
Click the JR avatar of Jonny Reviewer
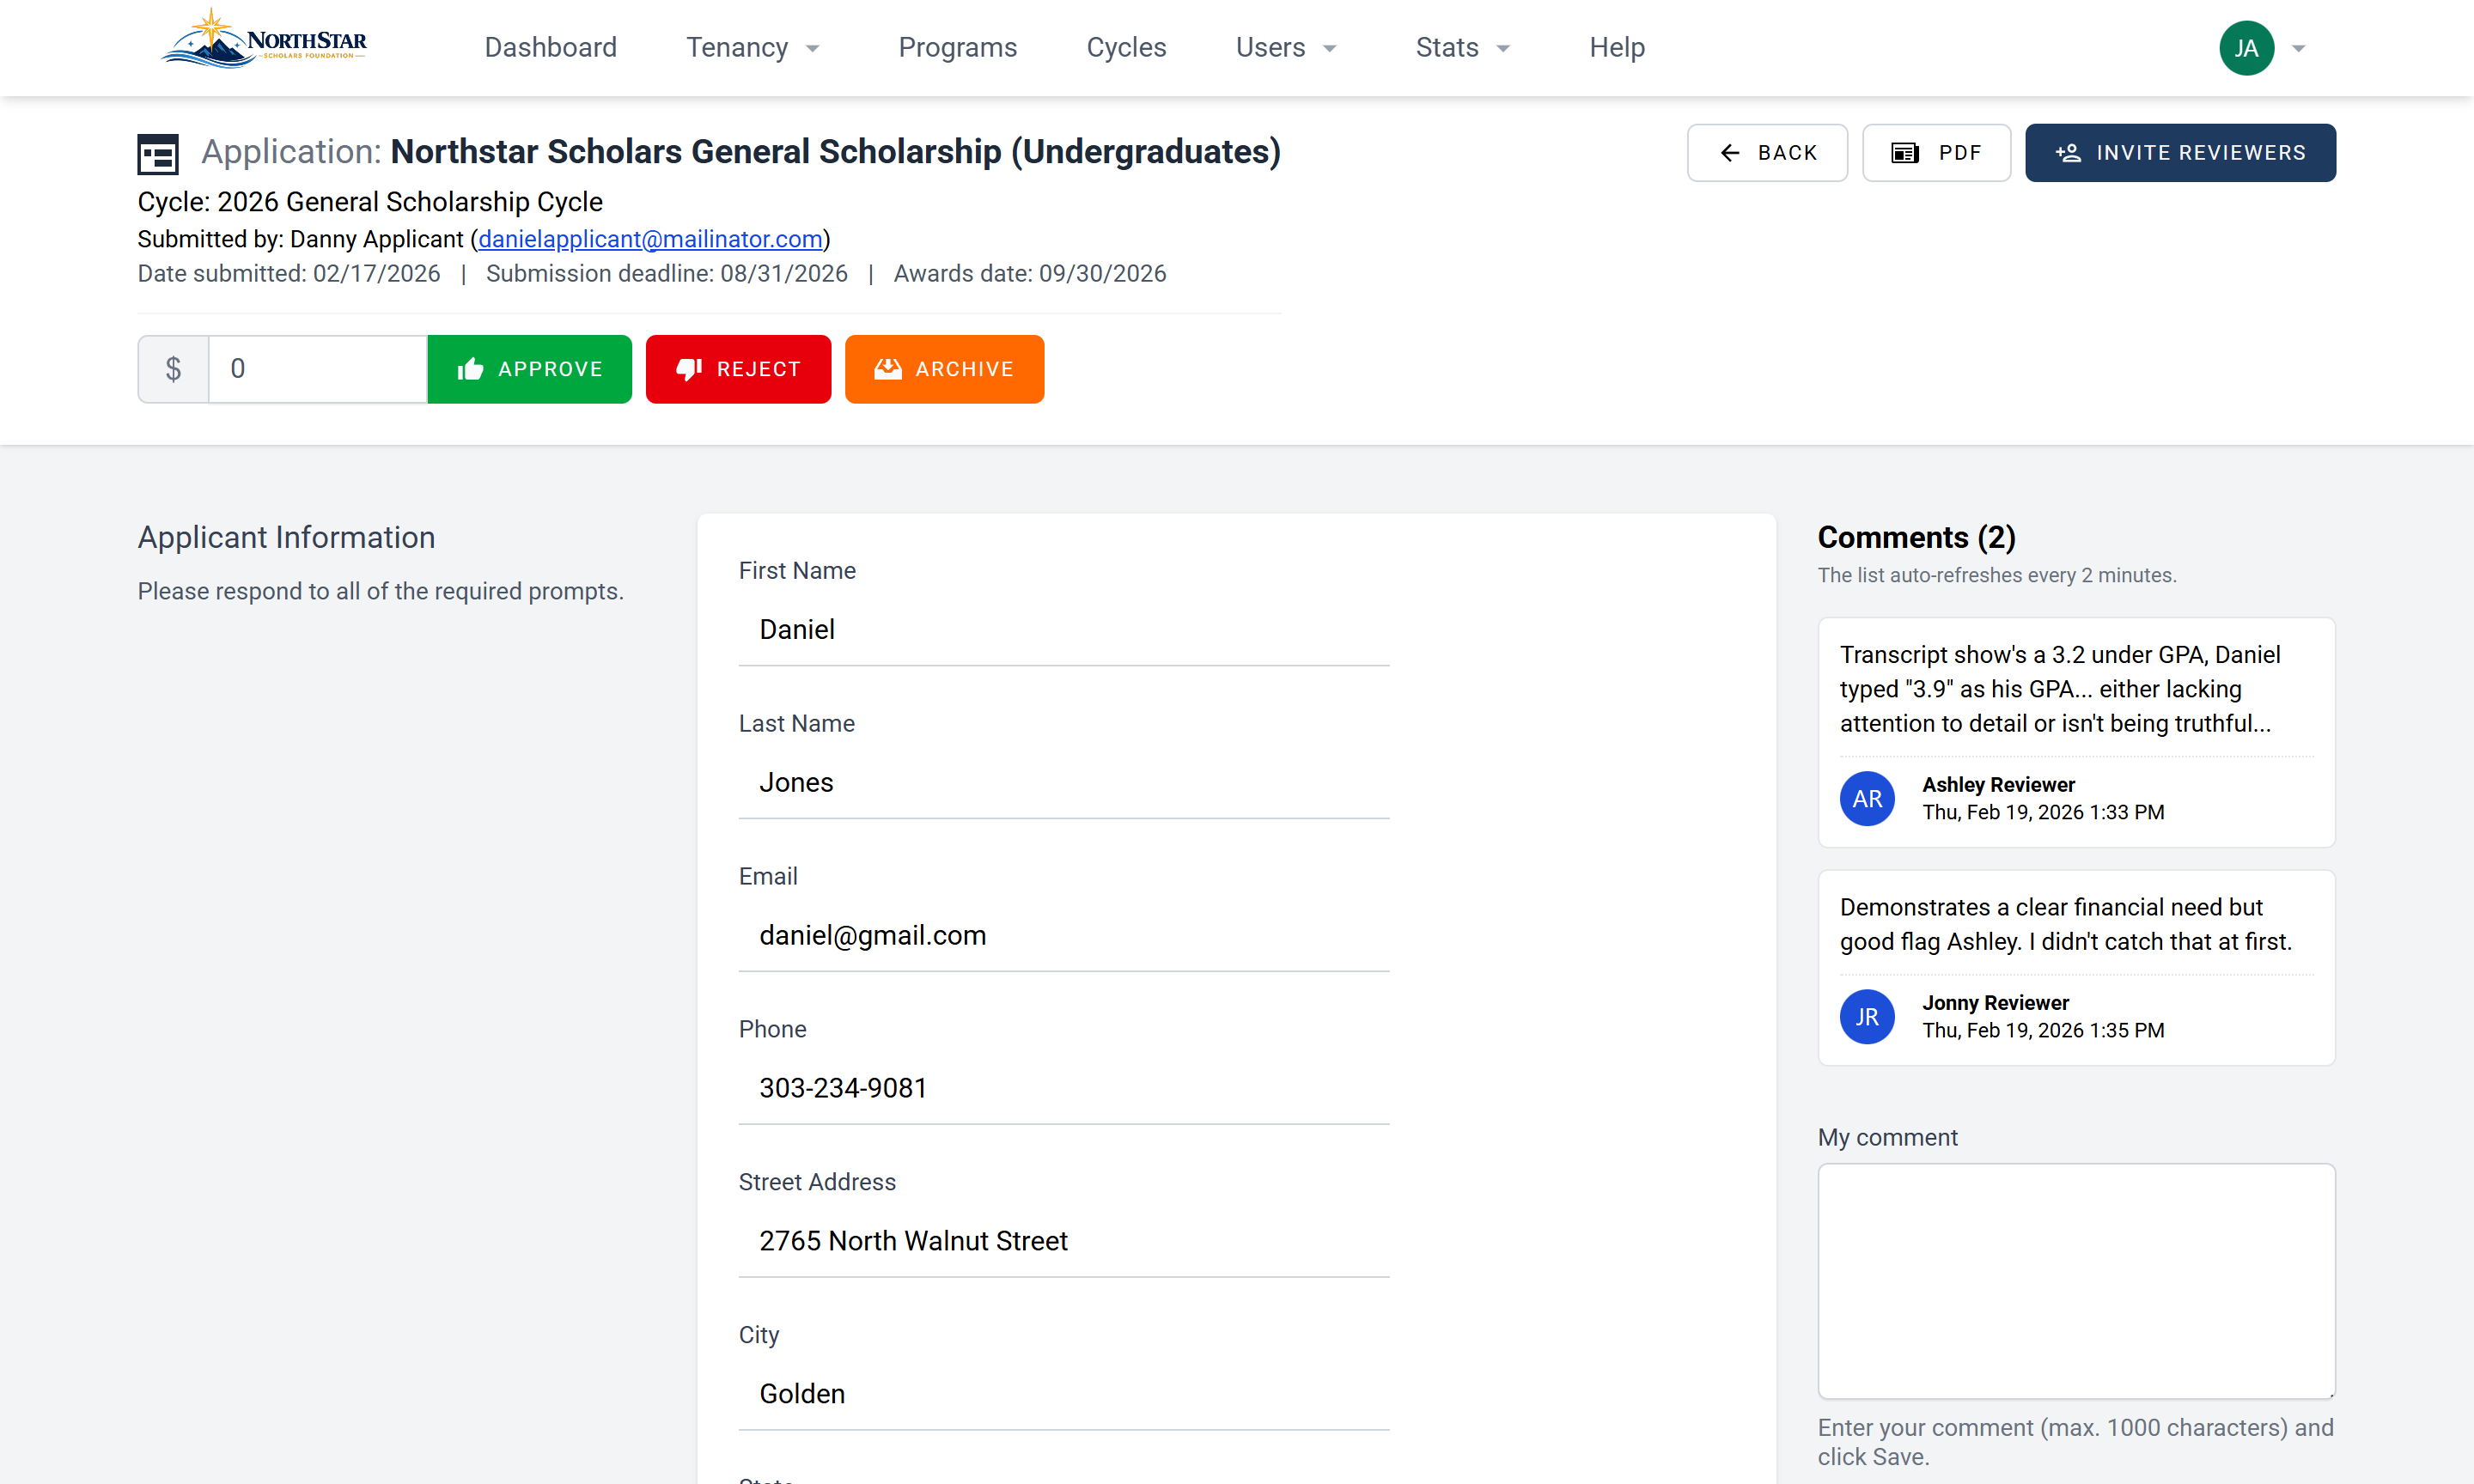point(1867,1017)
